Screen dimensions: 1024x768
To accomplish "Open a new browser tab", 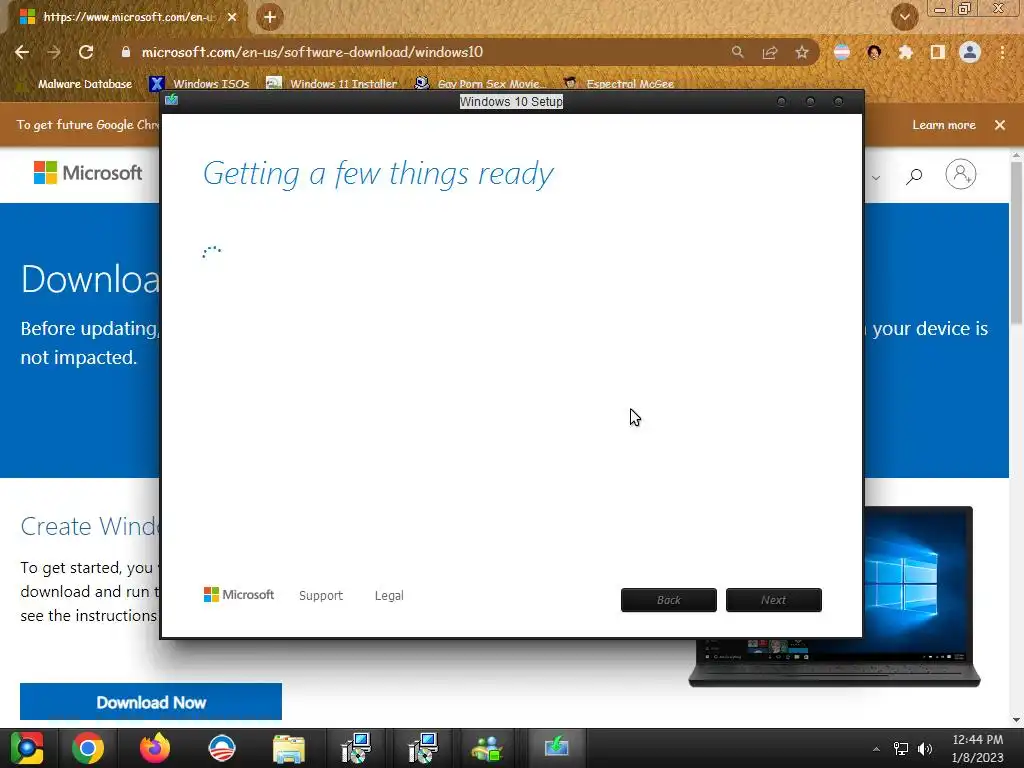I will coord(270,17).
